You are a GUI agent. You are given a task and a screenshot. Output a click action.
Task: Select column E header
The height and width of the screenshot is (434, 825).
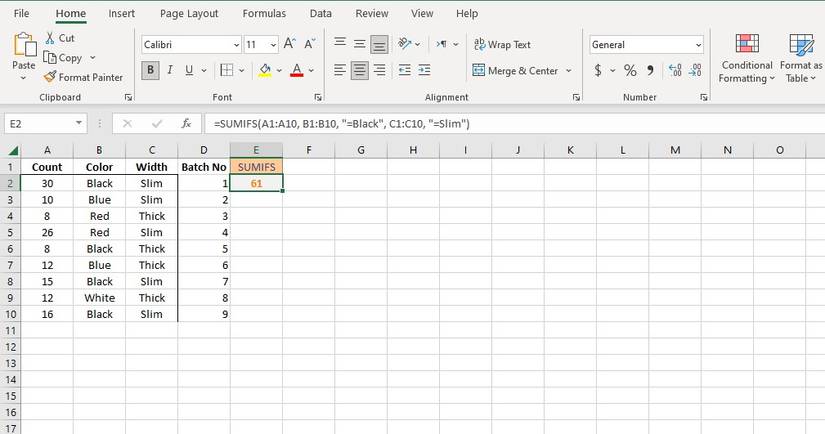[x=256, y=150]
